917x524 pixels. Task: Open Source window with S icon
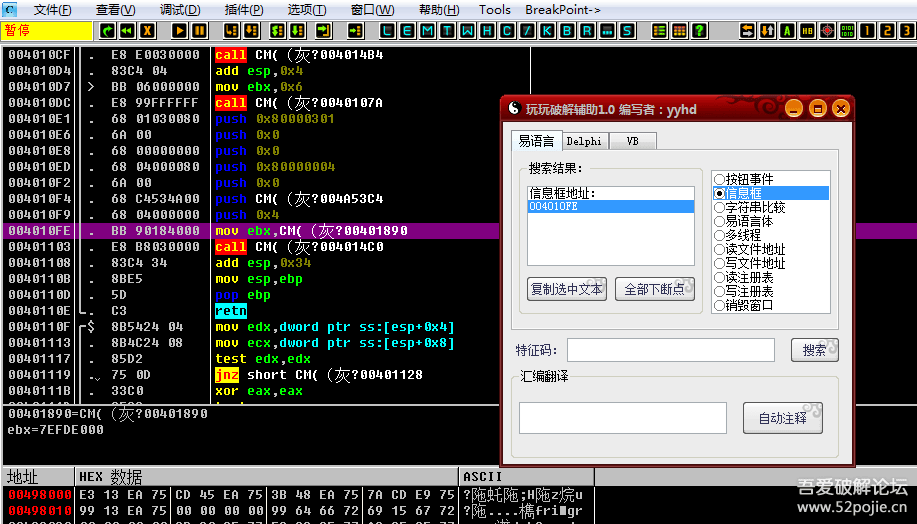pyautogui.click(x=627, y=30)
